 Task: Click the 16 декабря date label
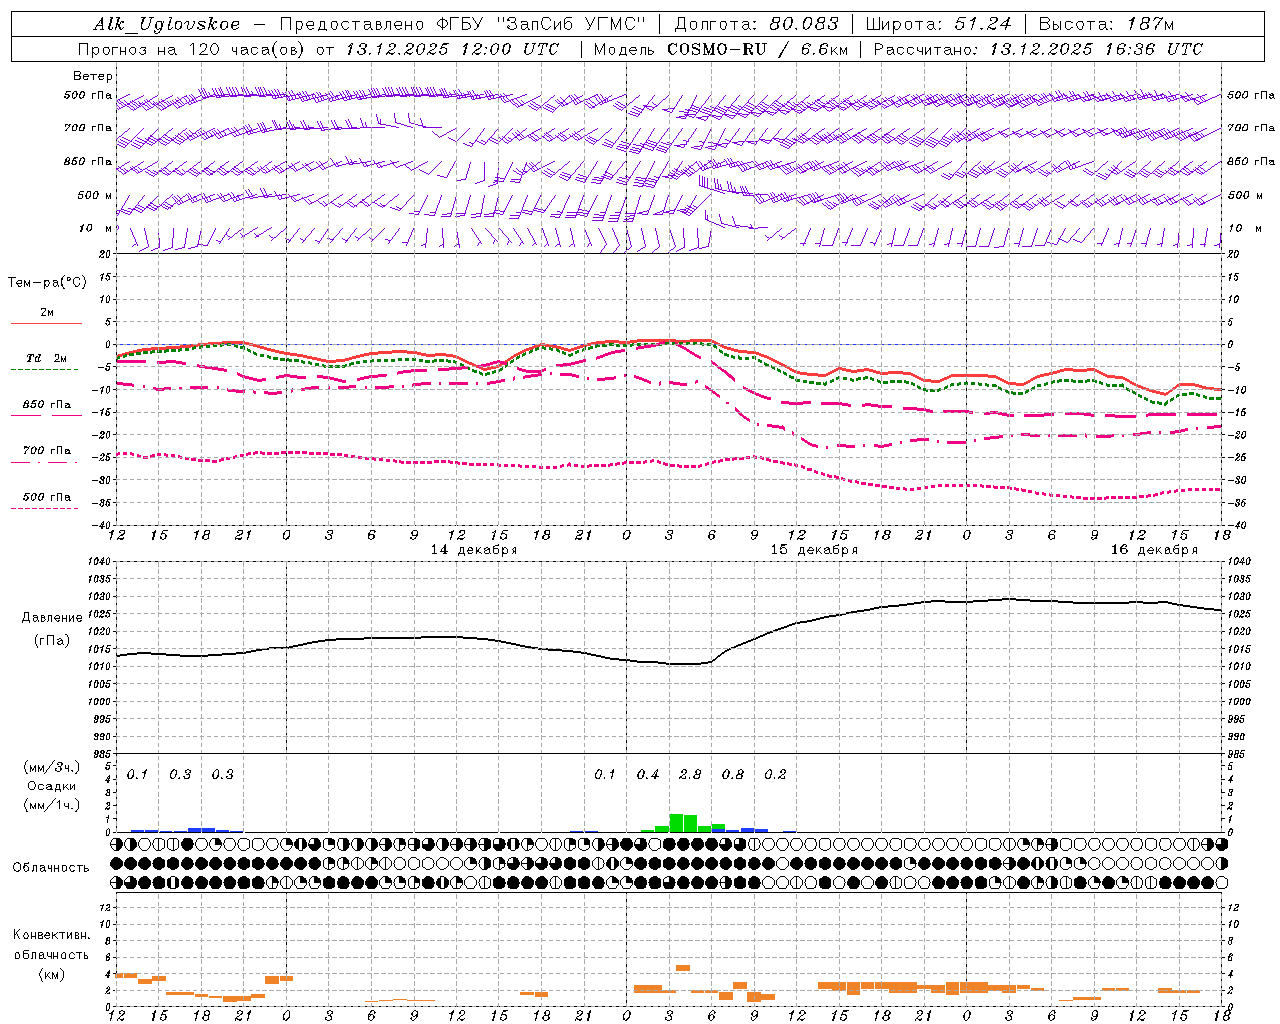click(x=1154, y=550)
